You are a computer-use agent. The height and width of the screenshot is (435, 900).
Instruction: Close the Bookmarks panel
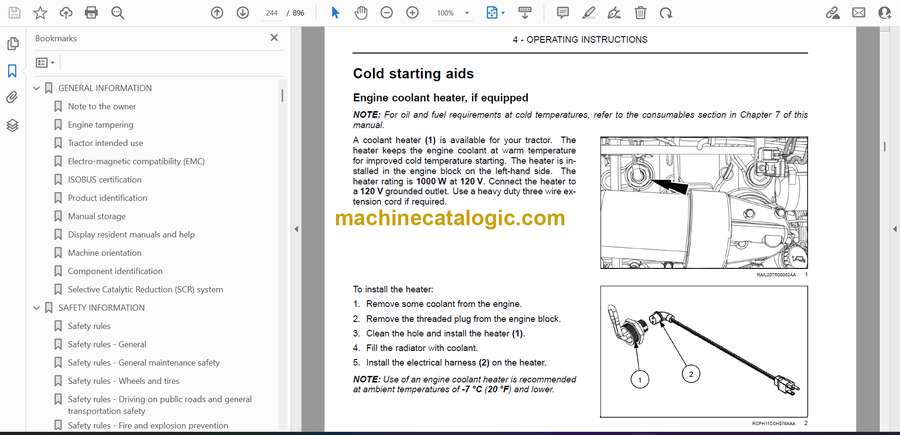[x=274, y=38]
